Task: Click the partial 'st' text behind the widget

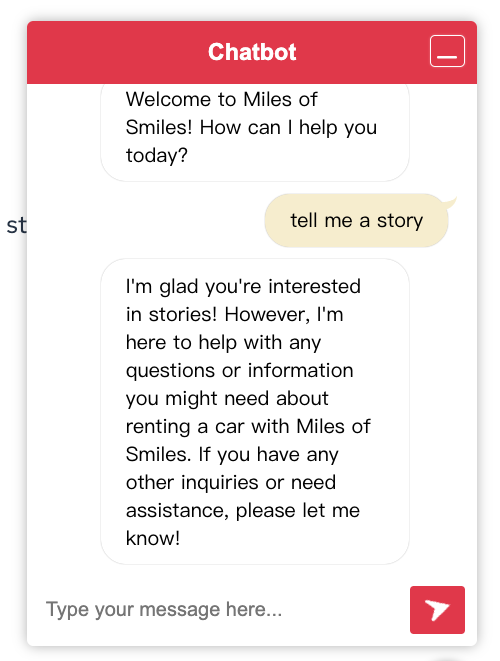Action: 16,226
